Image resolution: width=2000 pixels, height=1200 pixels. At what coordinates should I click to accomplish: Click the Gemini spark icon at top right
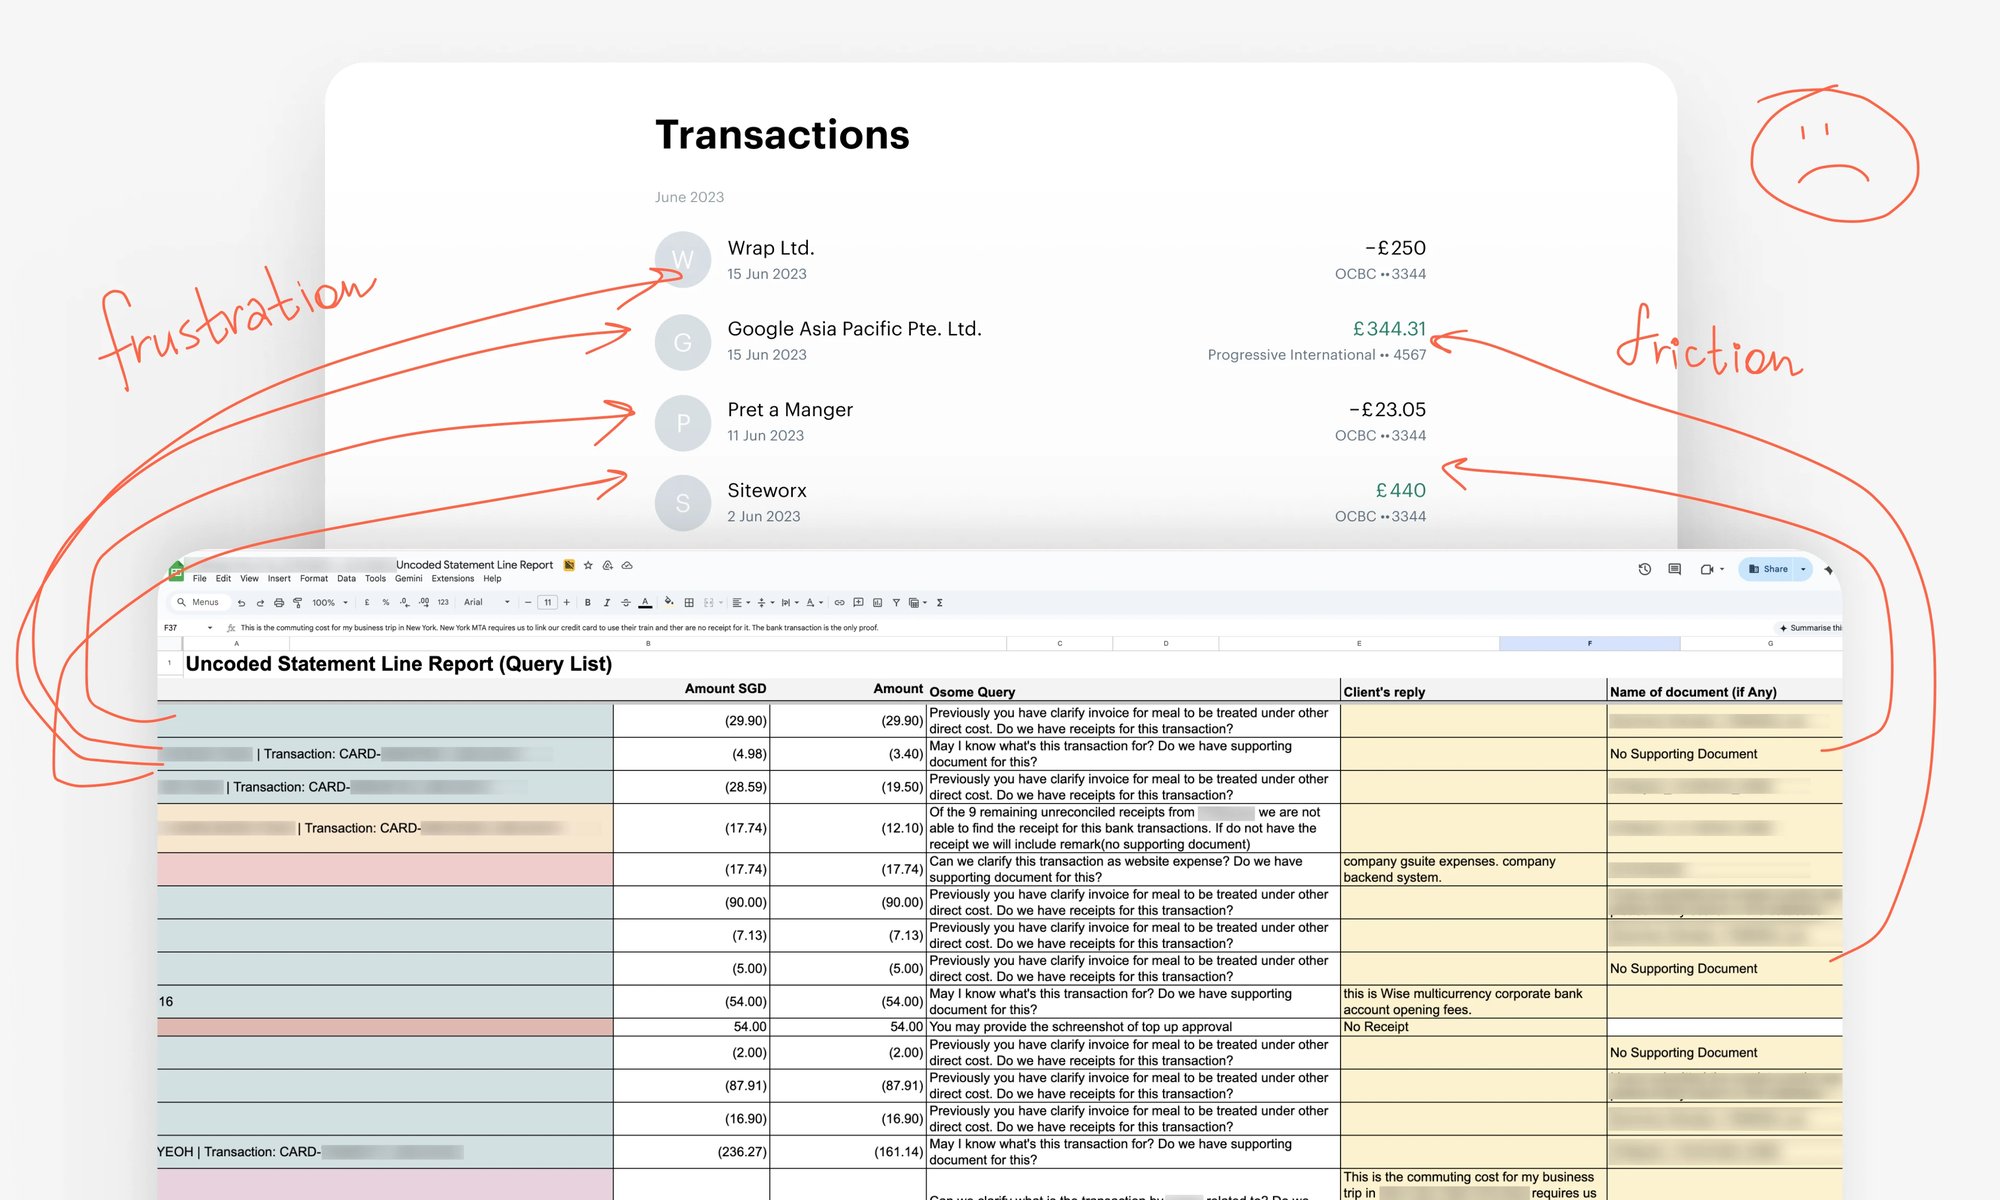click(x=1829, y=569)
